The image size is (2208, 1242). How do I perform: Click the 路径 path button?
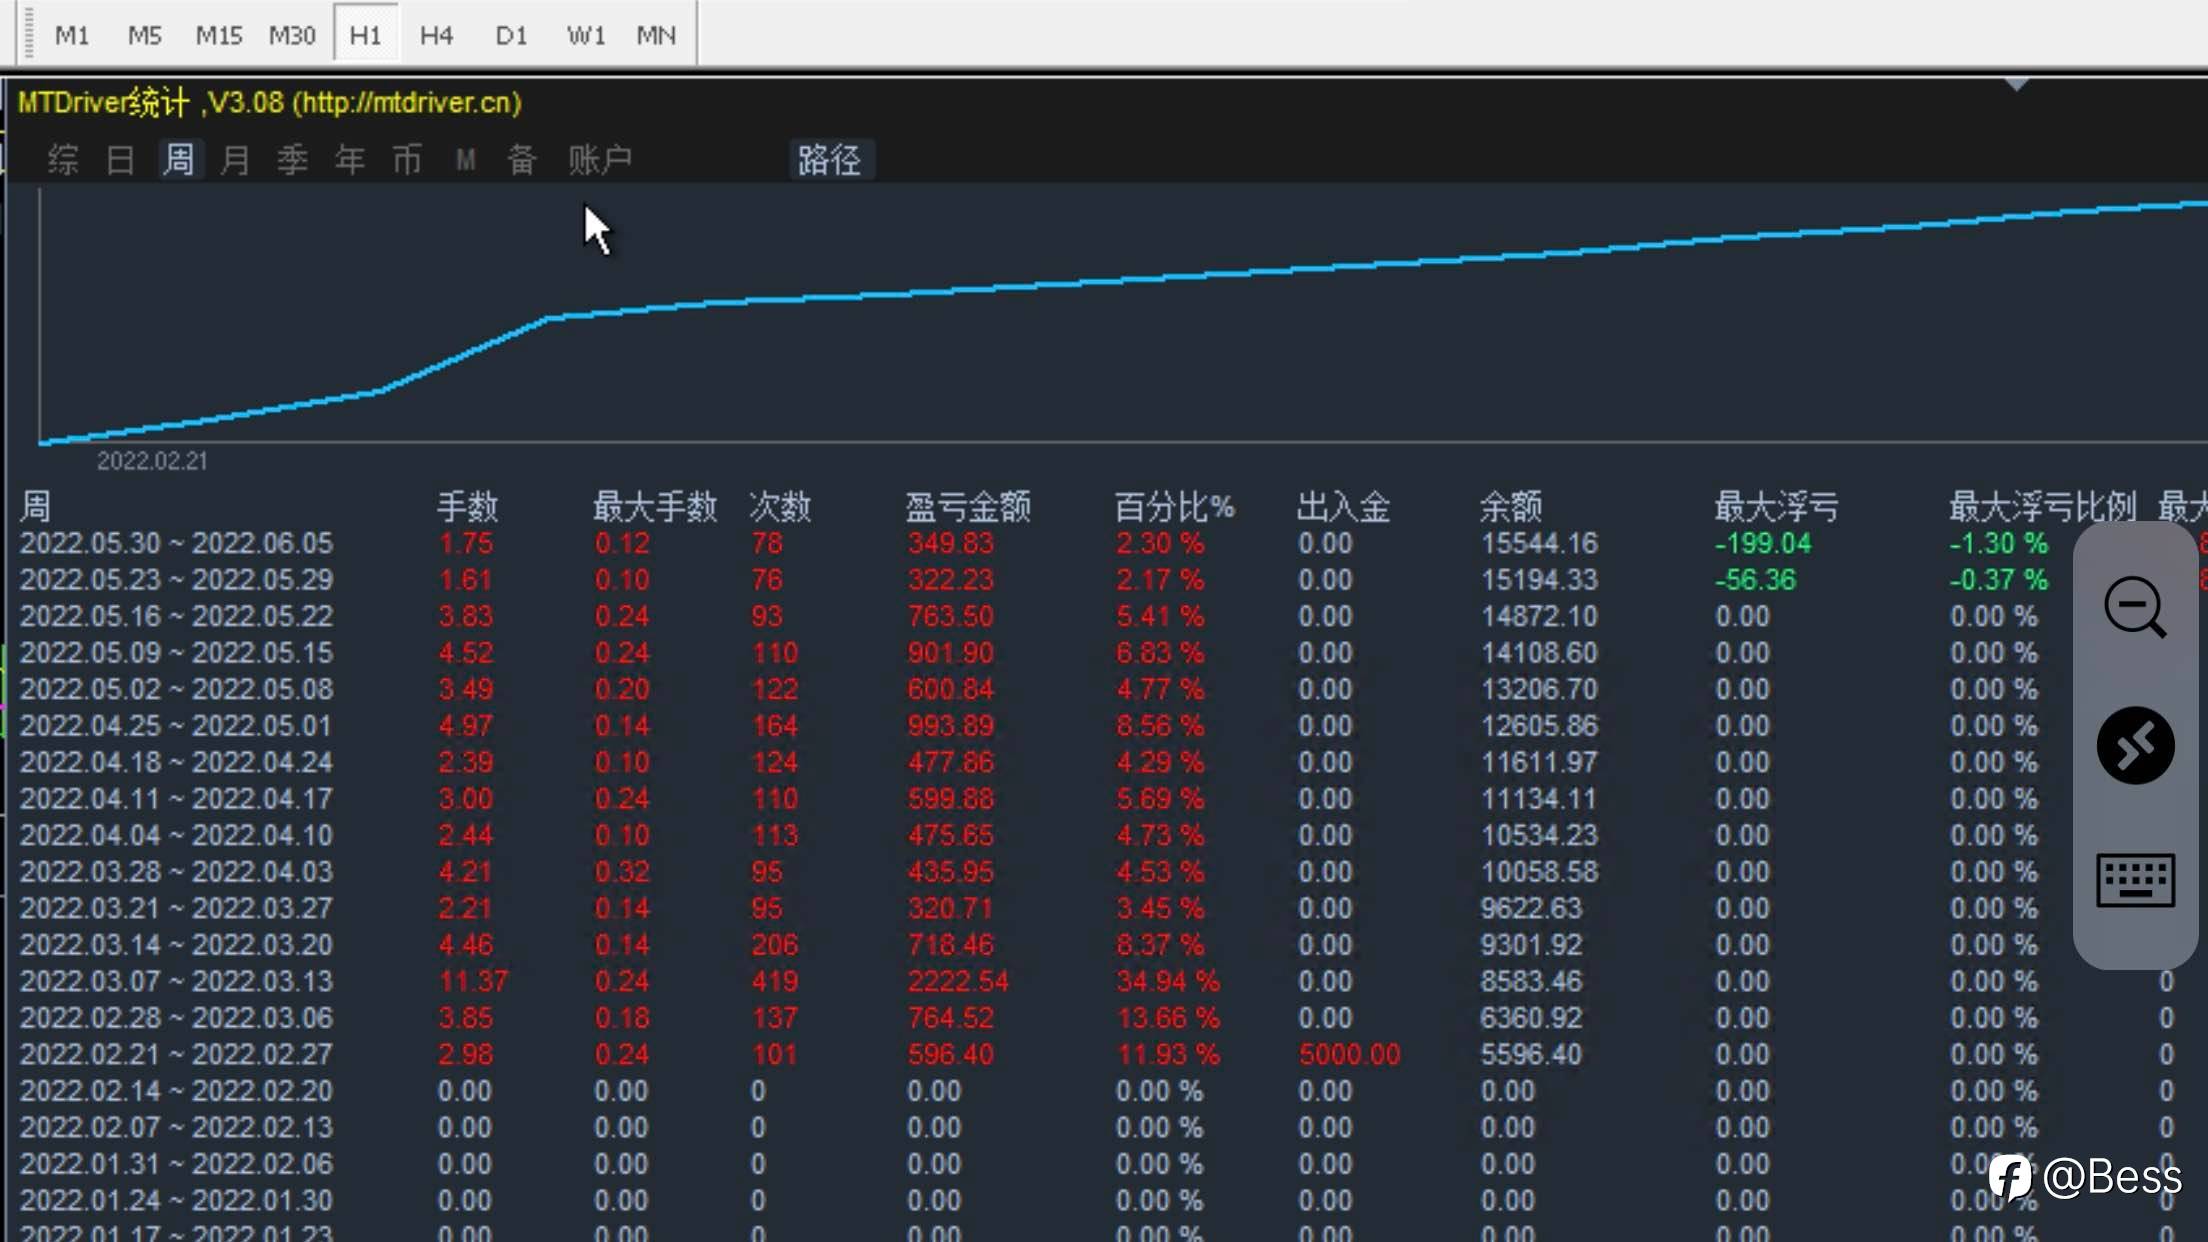(x=829, y=160)
